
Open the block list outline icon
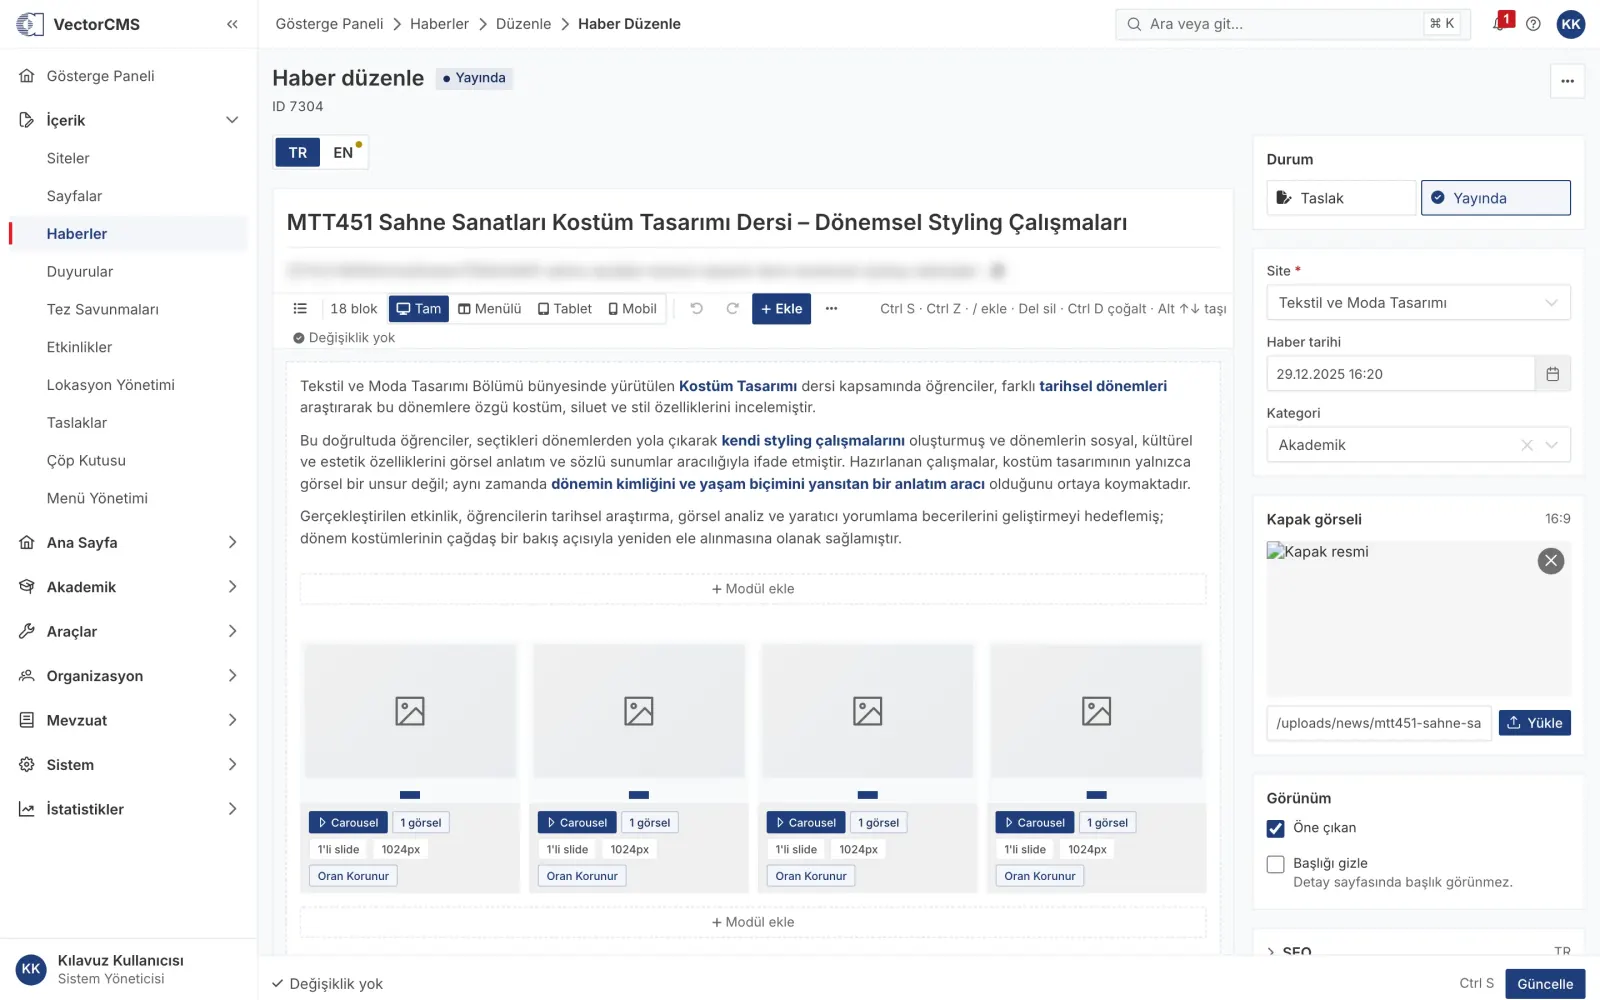pos(300,309)
